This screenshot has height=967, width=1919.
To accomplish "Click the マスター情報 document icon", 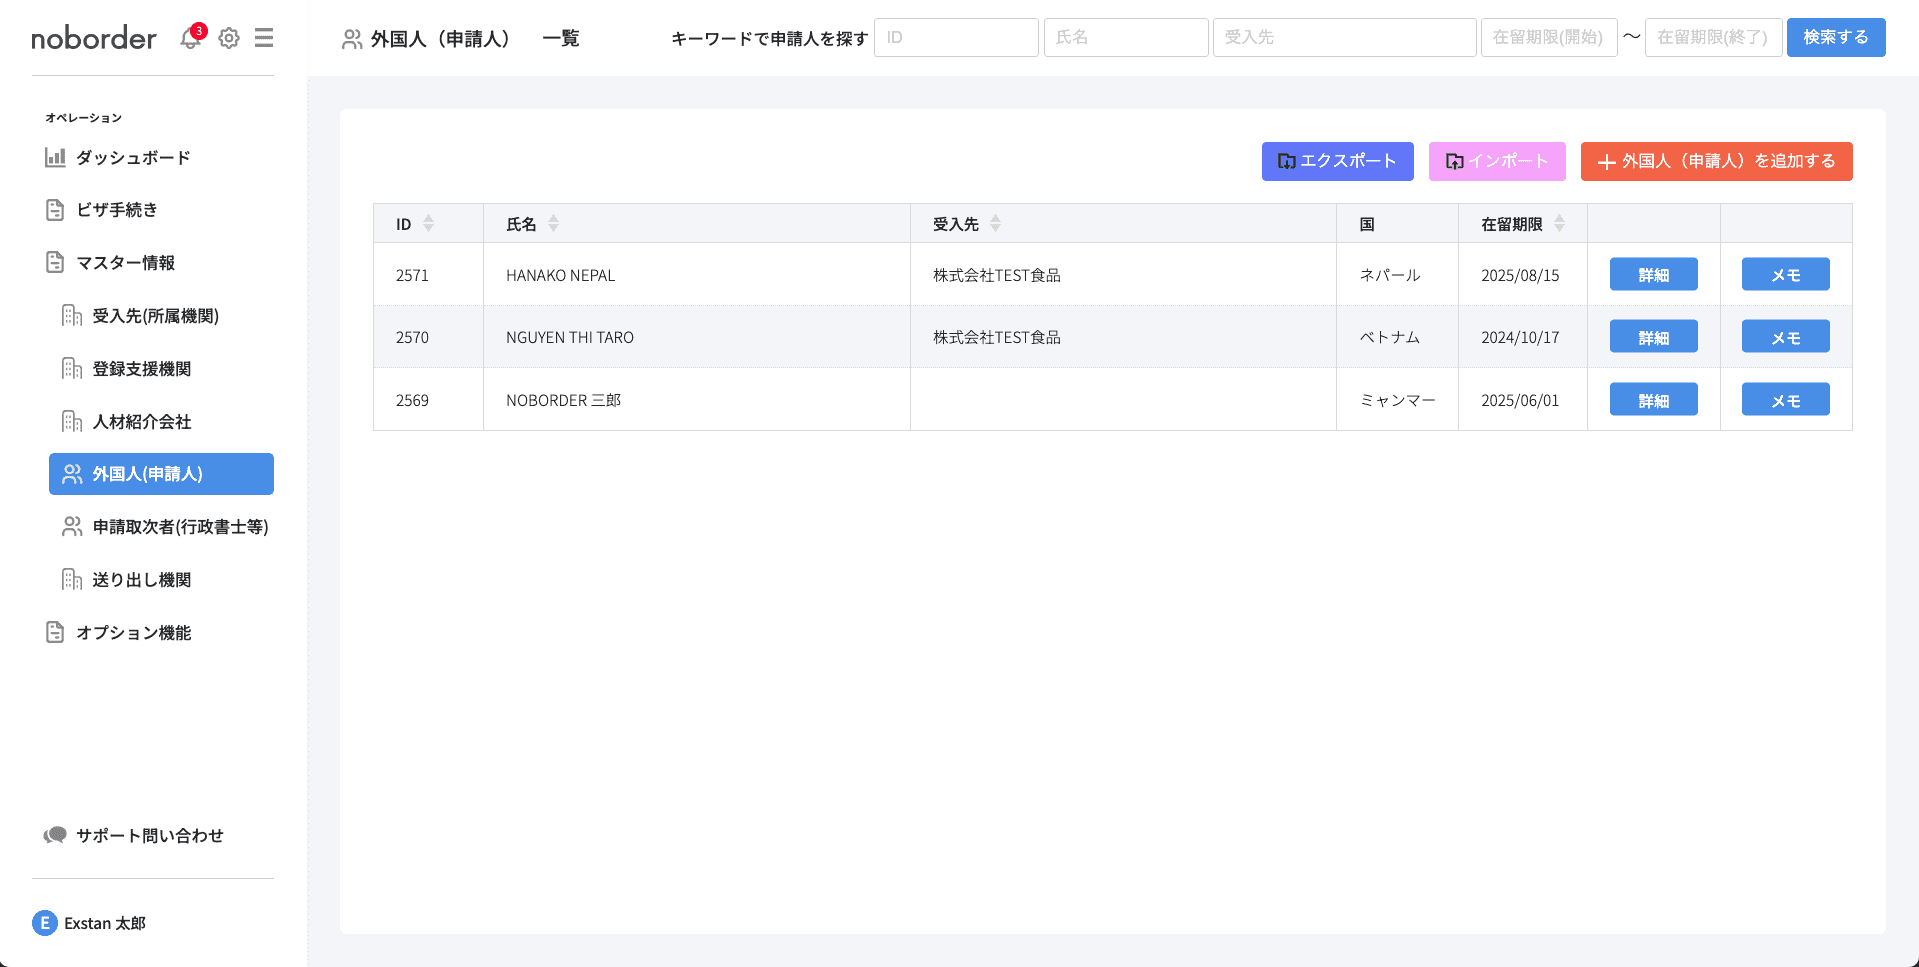I will pos(55,262).
